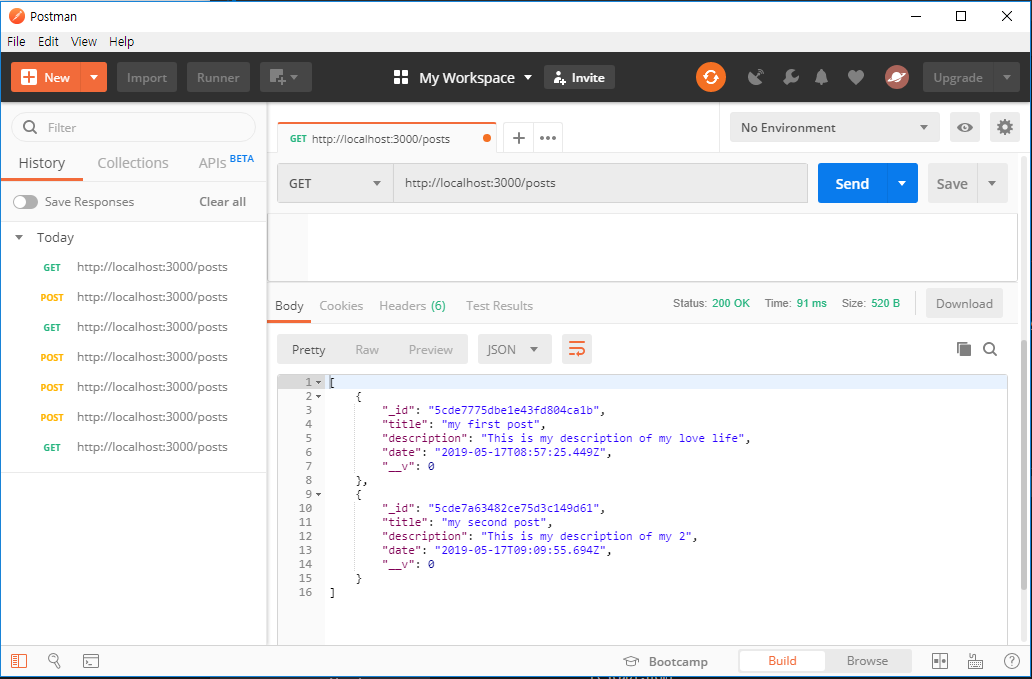Viewport: 1032px width, 679px height.
Task: Open the GET method dropdown
Action: click(x=336, y=183)
